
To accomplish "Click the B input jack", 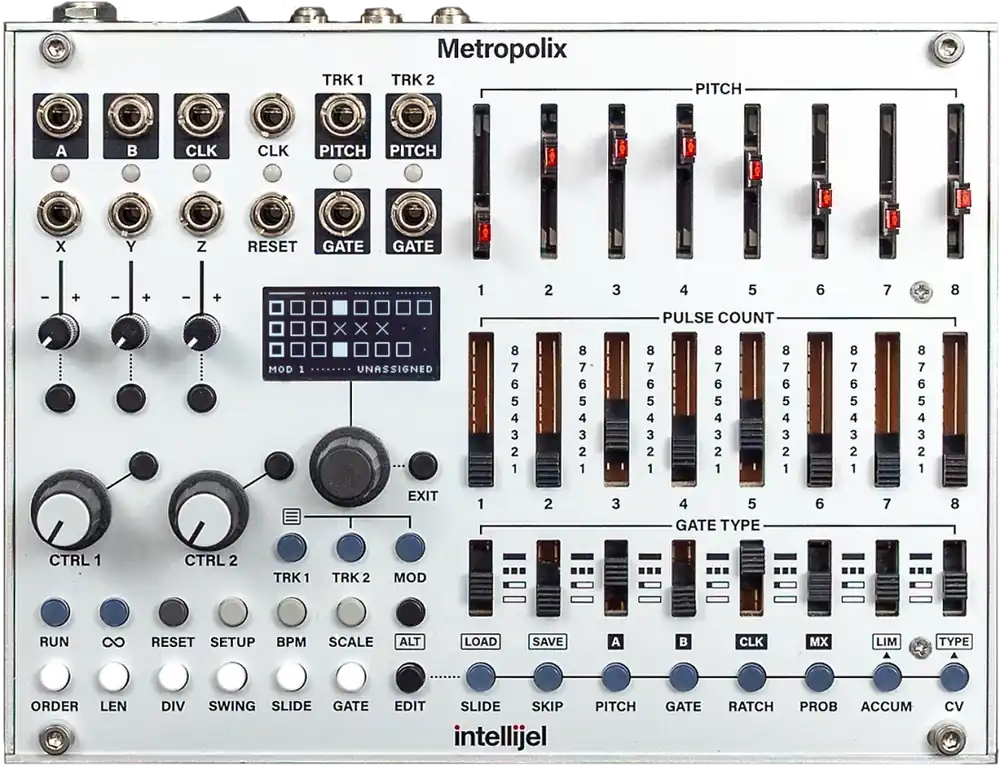I will coord(130,116).
